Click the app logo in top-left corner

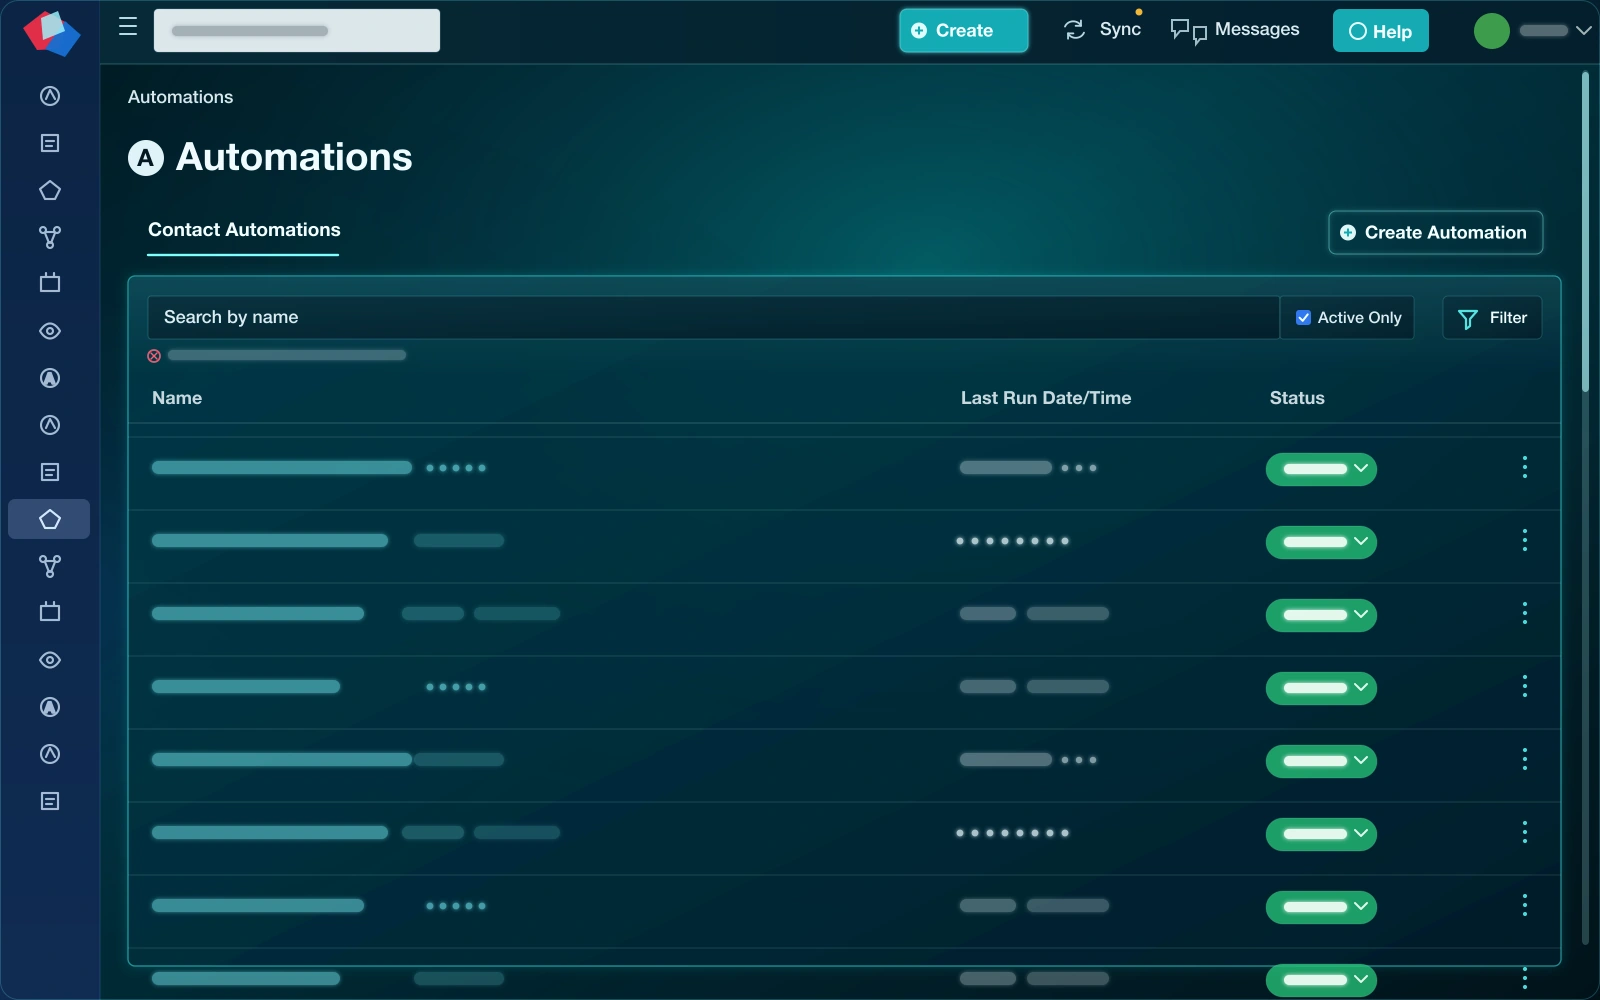pyautogui.click(x=51, y=32)
